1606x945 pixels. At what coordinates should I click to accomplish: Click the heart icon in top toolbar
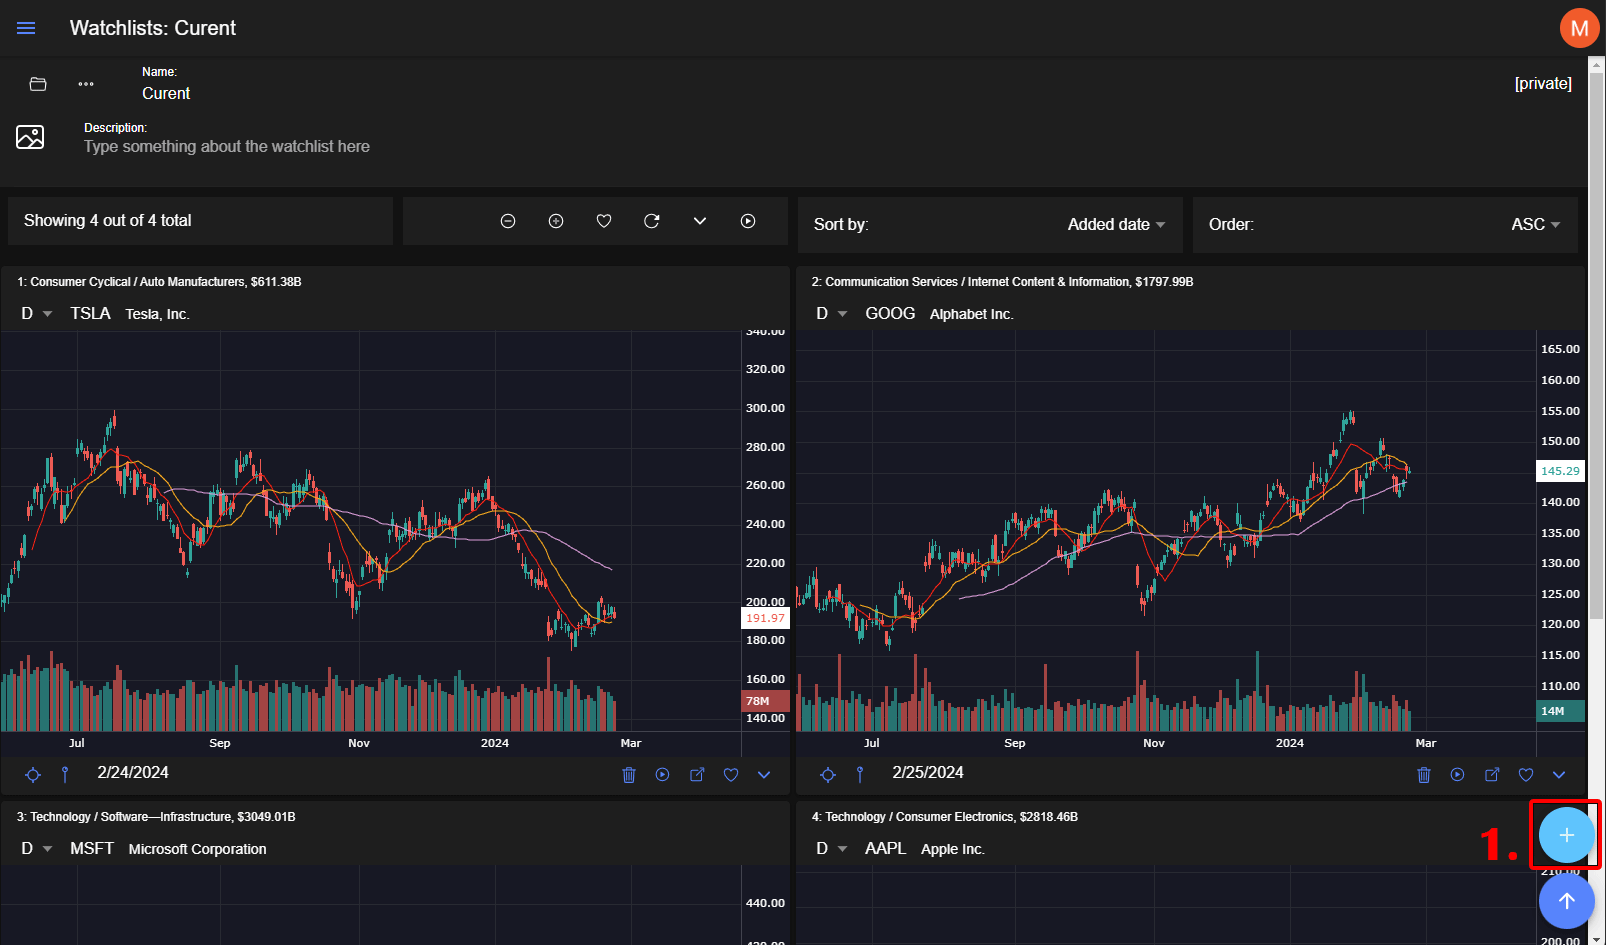click(x=604, y=221)
